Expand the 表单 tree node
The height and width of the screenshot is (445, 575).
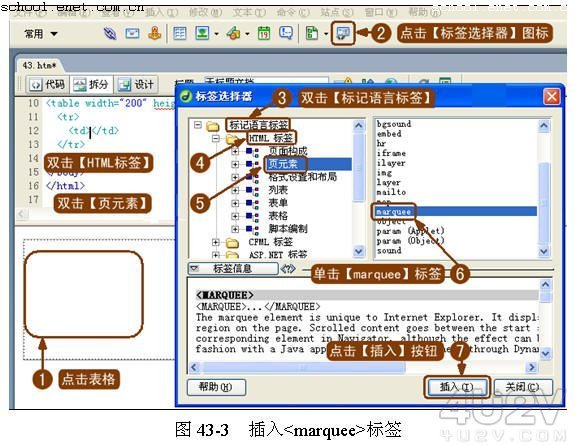pyautogui.click(x=235, y=203)
